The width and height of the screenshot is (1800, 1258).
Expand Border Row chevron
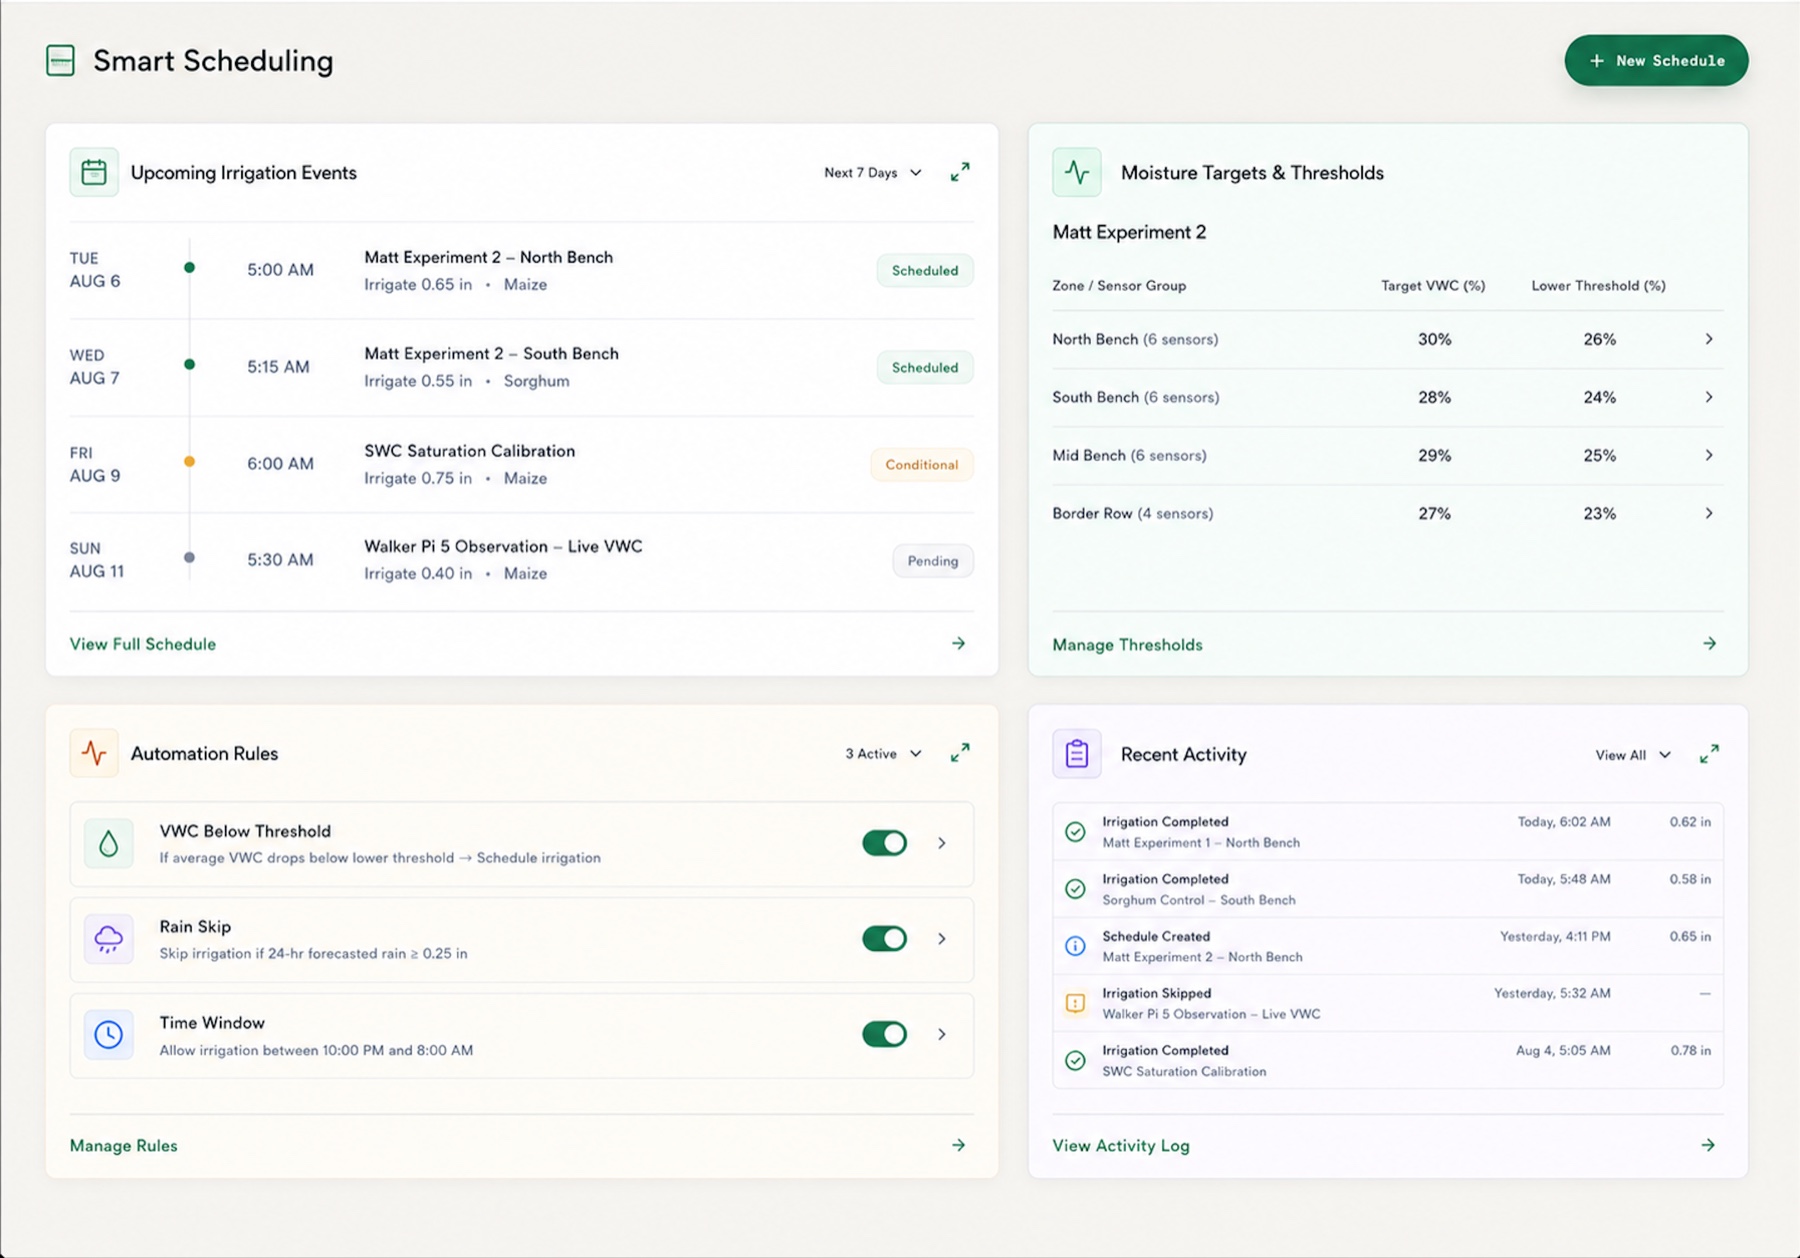1709,513
